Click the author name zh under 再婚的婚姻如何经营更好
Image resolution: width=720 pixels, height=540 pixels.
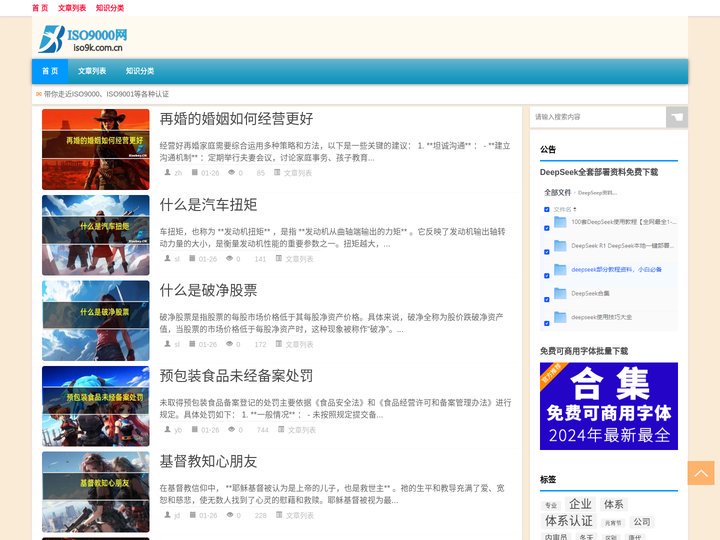178,173
